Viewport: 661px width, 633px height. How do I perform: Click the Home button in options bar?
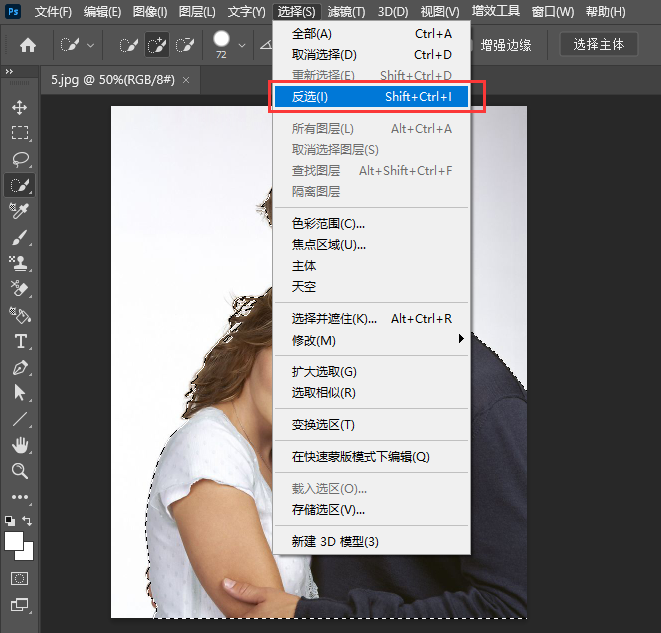click(x=28, y=45)
